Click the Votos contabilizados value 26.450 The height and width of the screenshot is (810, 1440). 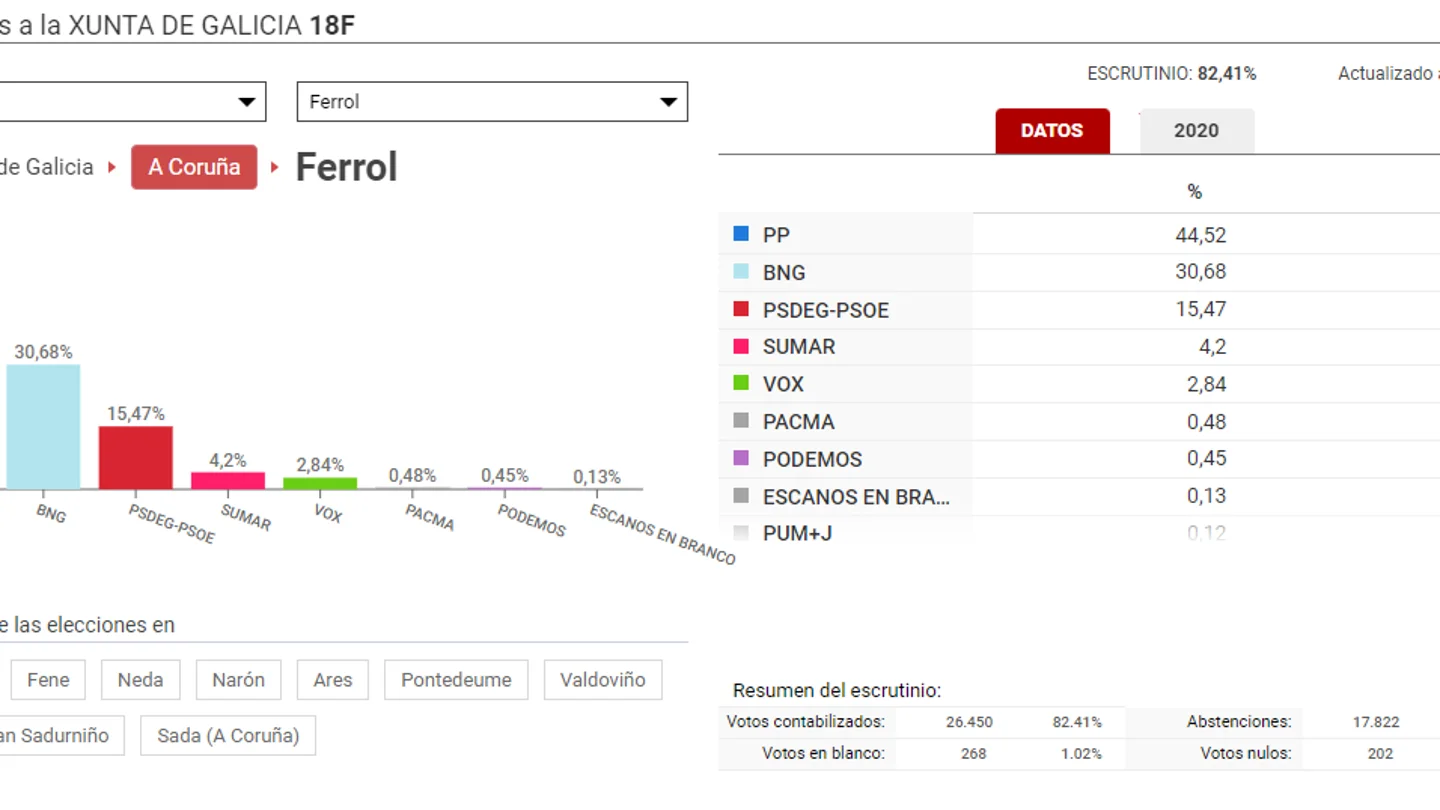point(969,722)
